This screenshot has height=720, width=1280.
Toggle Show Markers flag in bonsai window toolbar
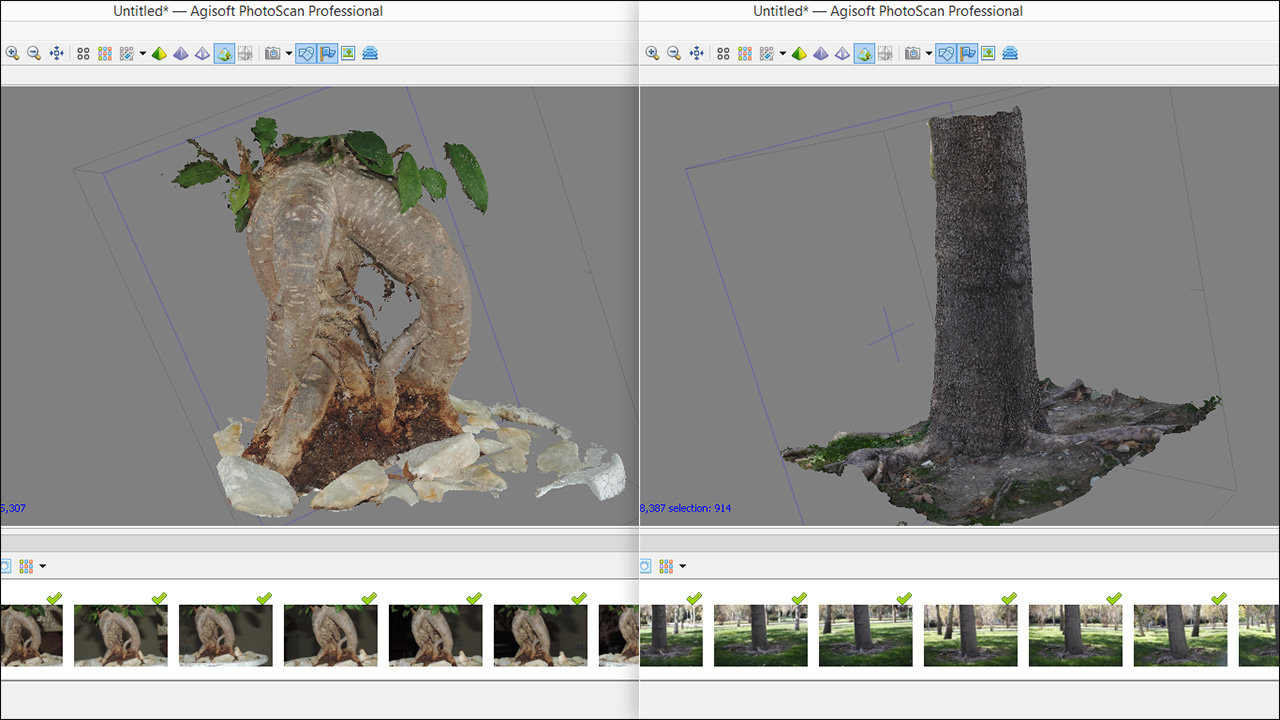327,54
